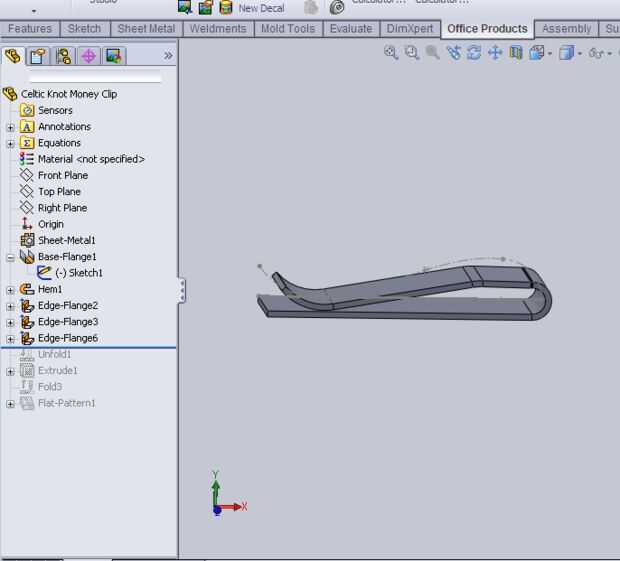620x561 pixels.
Task: Open Display Style dropdown arrow
Action: click(x=580, y=53)
